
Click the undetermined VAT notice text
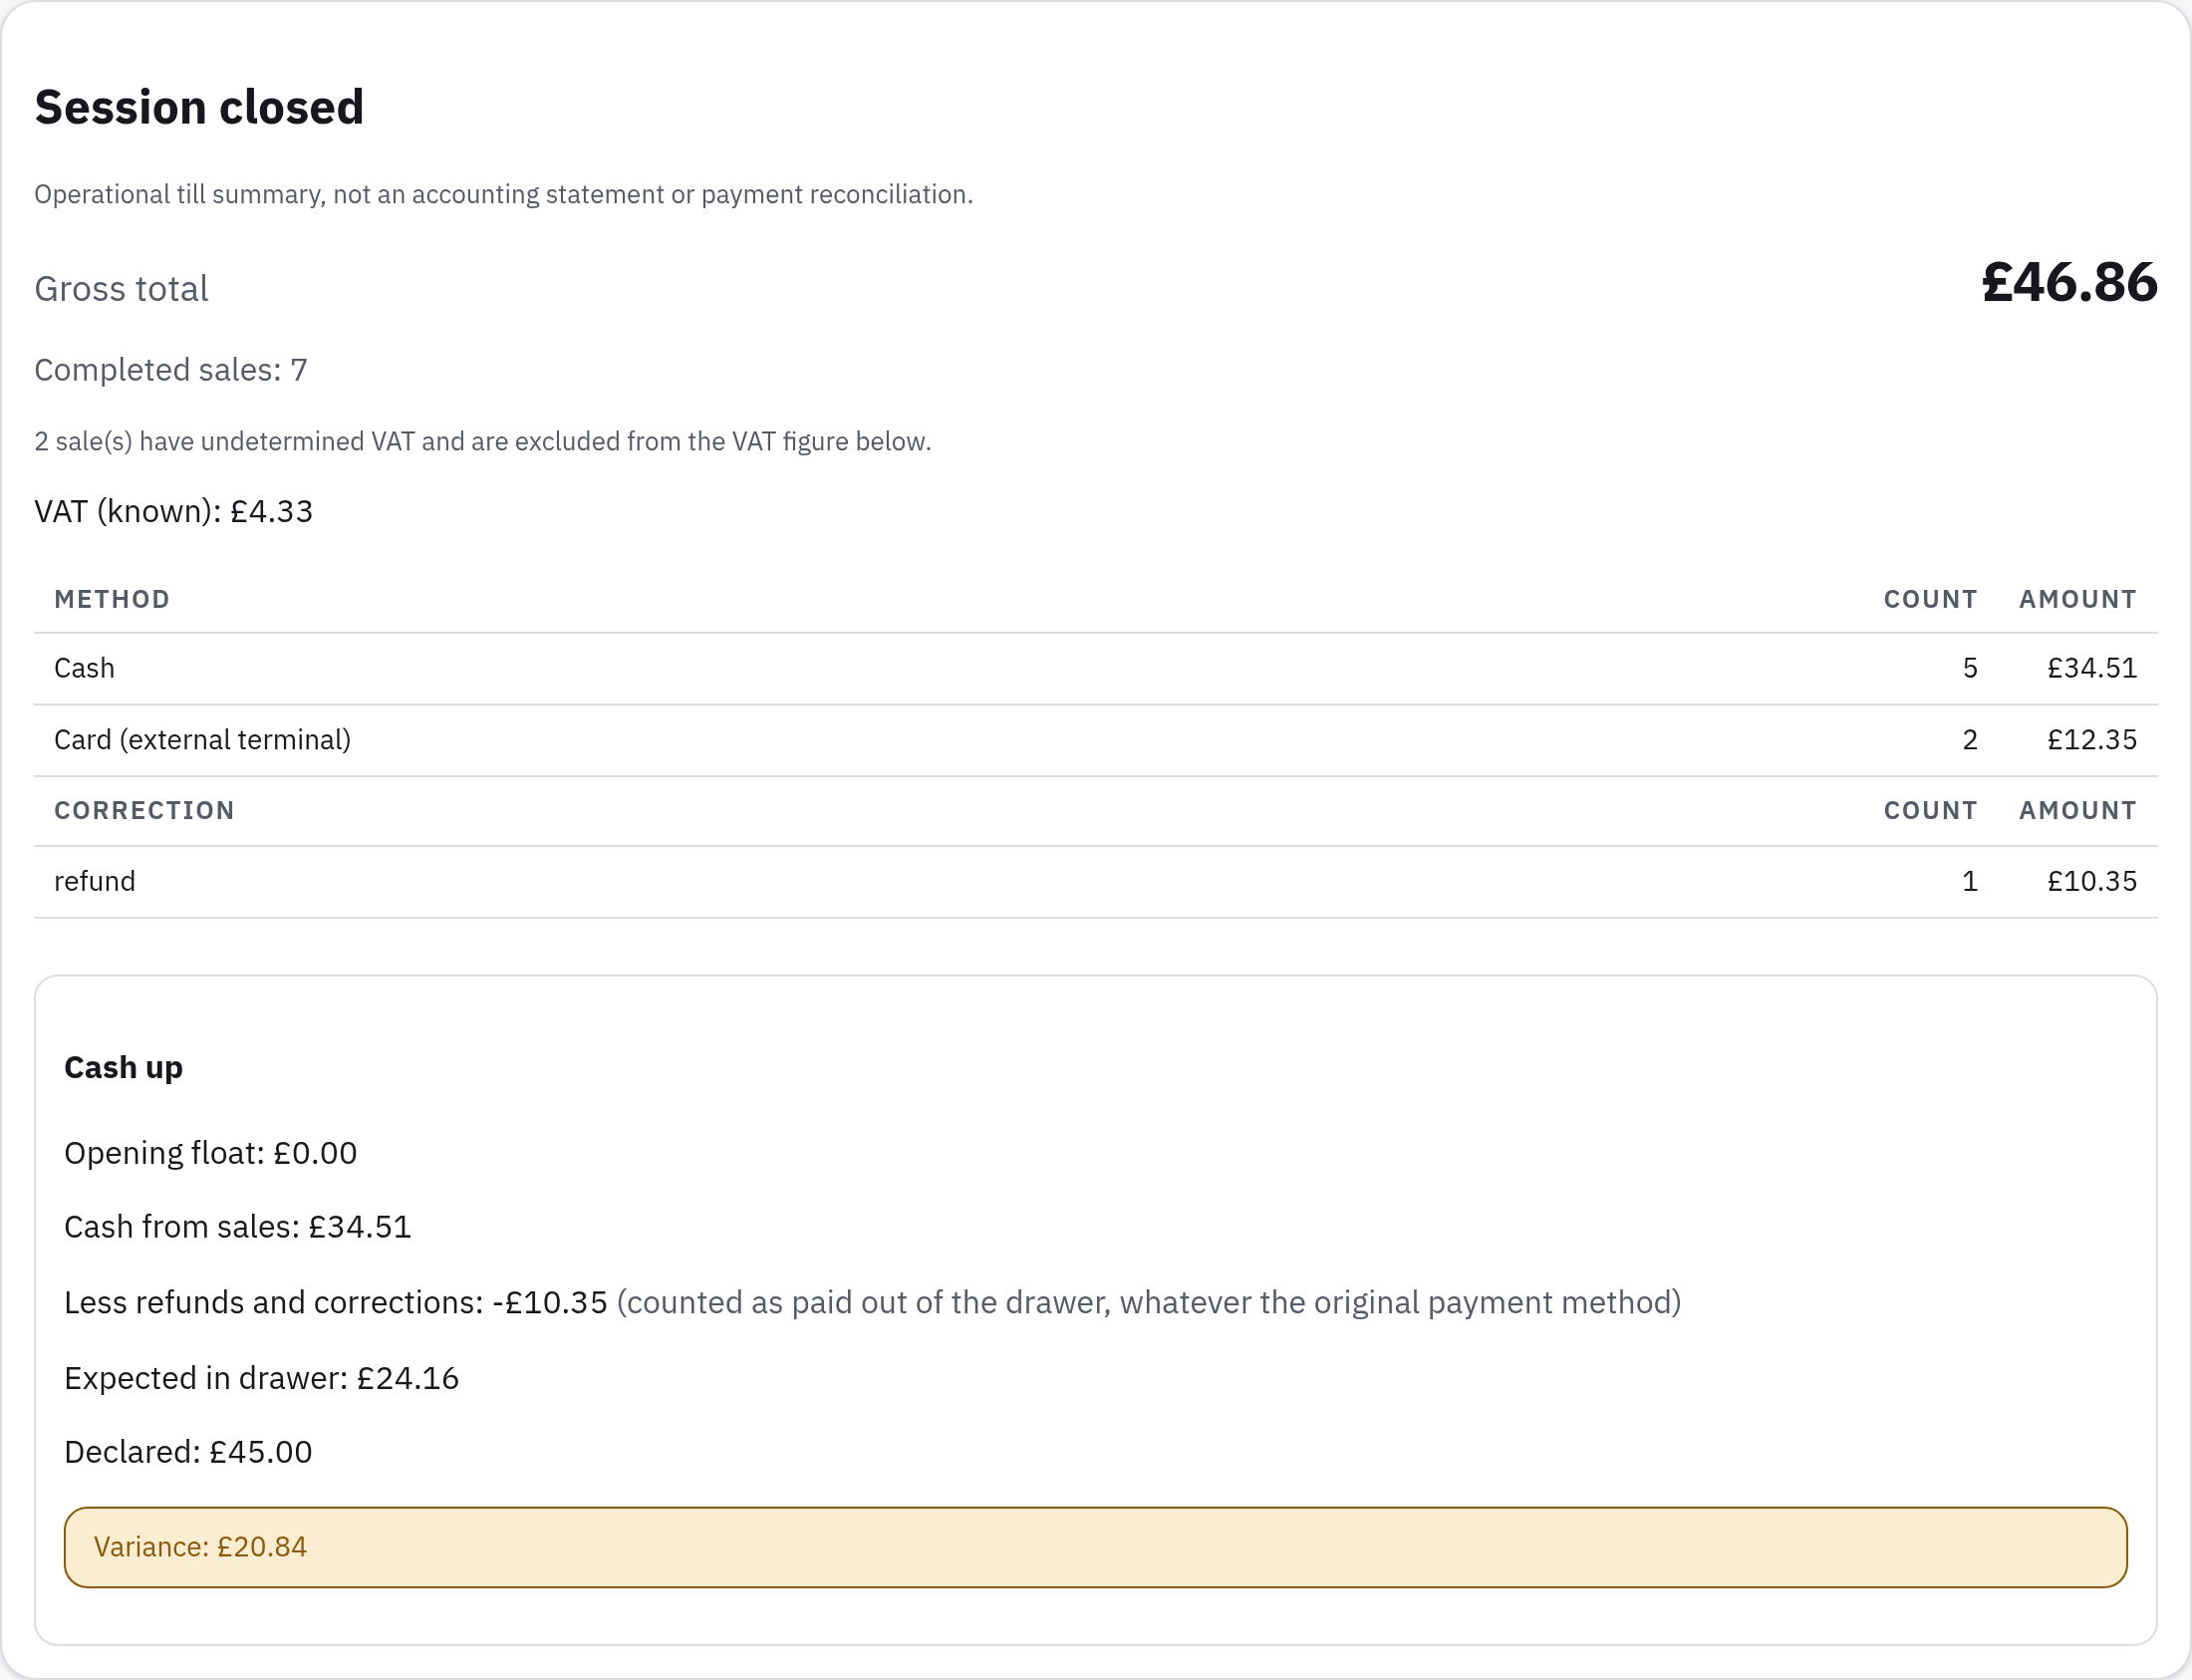pyautogui.click(x=483, y=441)
